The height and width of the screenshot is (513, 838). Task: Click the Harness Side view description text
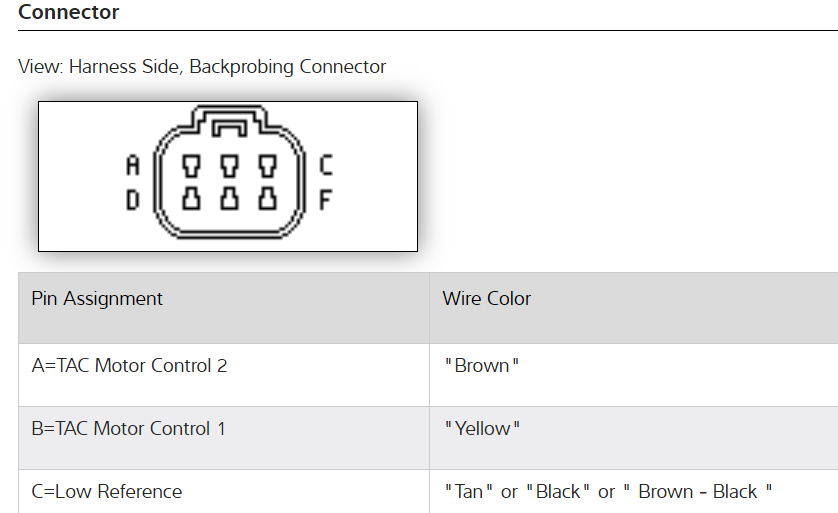coord(202,67)
